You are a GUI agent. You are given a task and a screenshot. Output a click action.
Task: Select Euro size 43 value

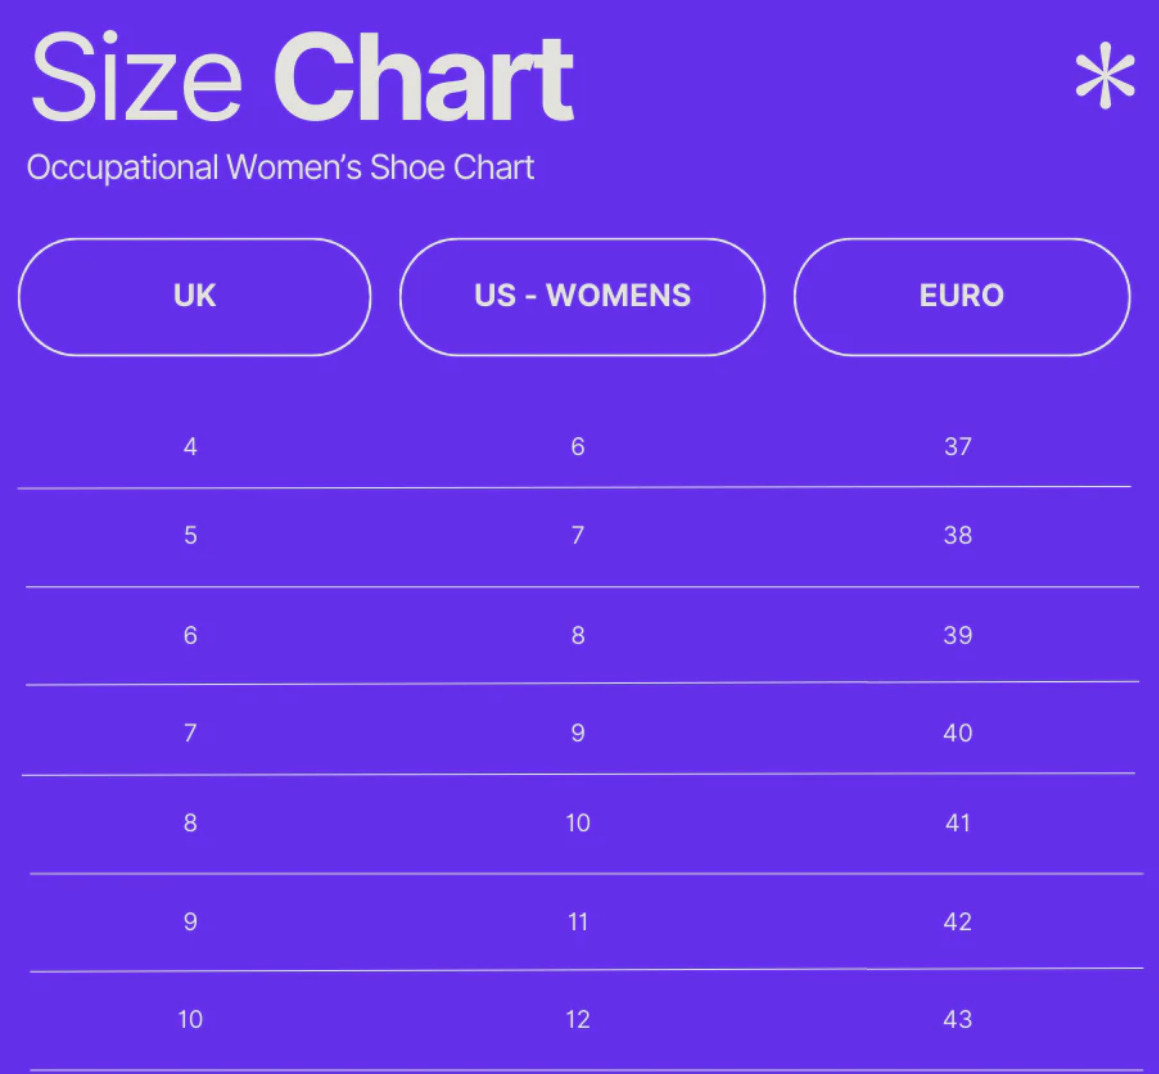coord(957,1020)
